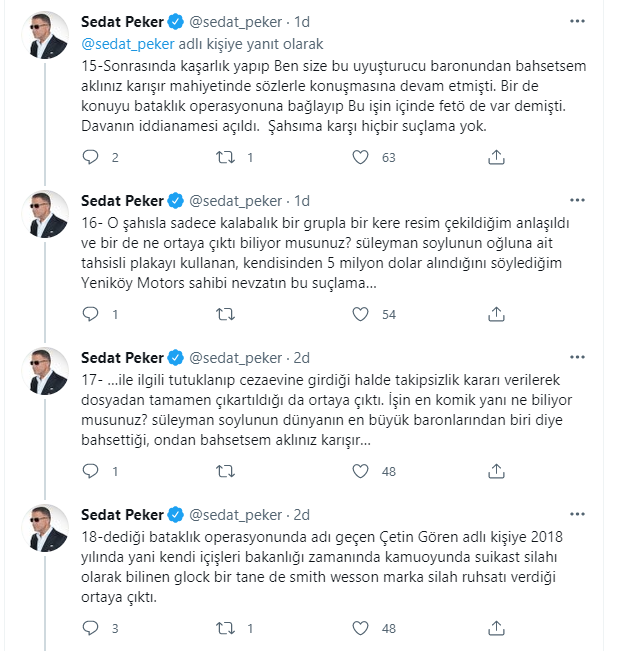Screen dimensions: 624x651
Task: Like tweet 17 with 48 likes
Action: (360, 471)
